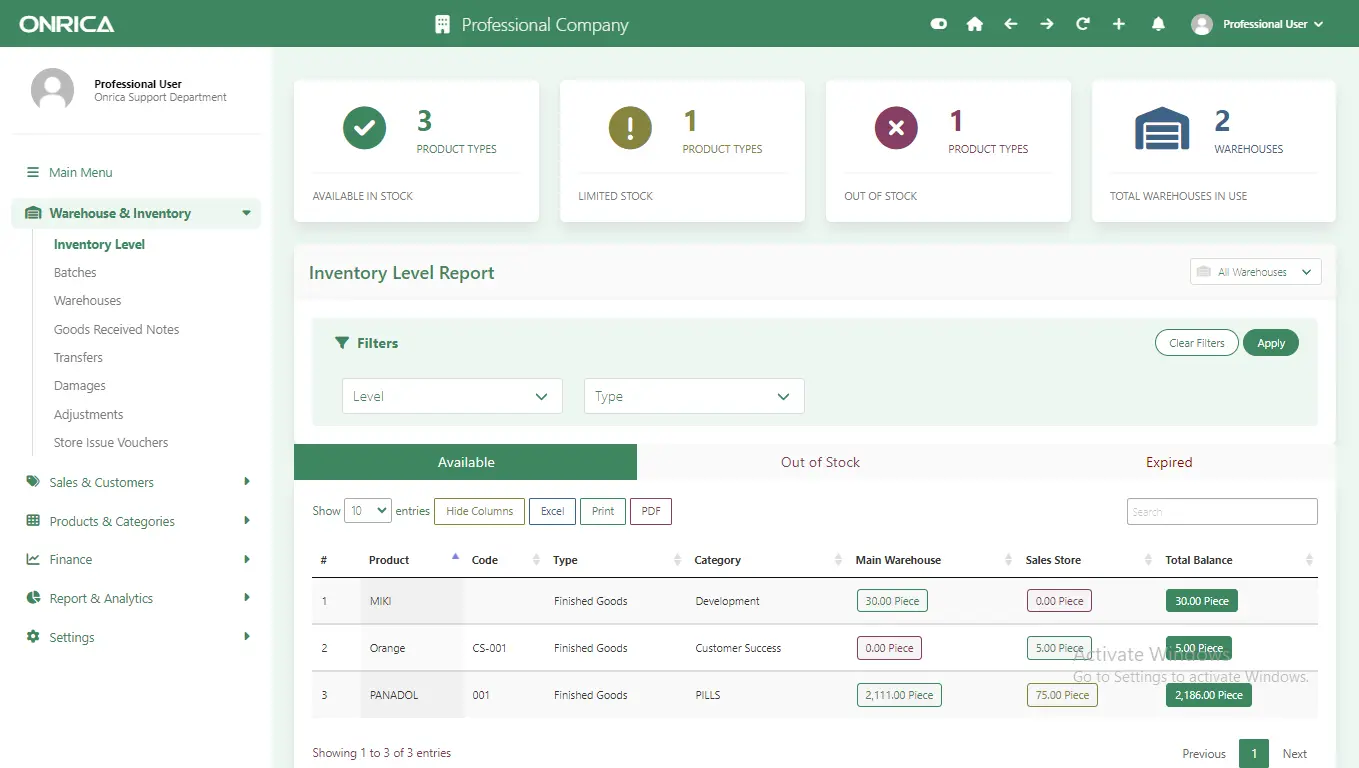Click the Filters funnel icon
The height and width of the screenshot is (768, 1359).
point(341,343)
